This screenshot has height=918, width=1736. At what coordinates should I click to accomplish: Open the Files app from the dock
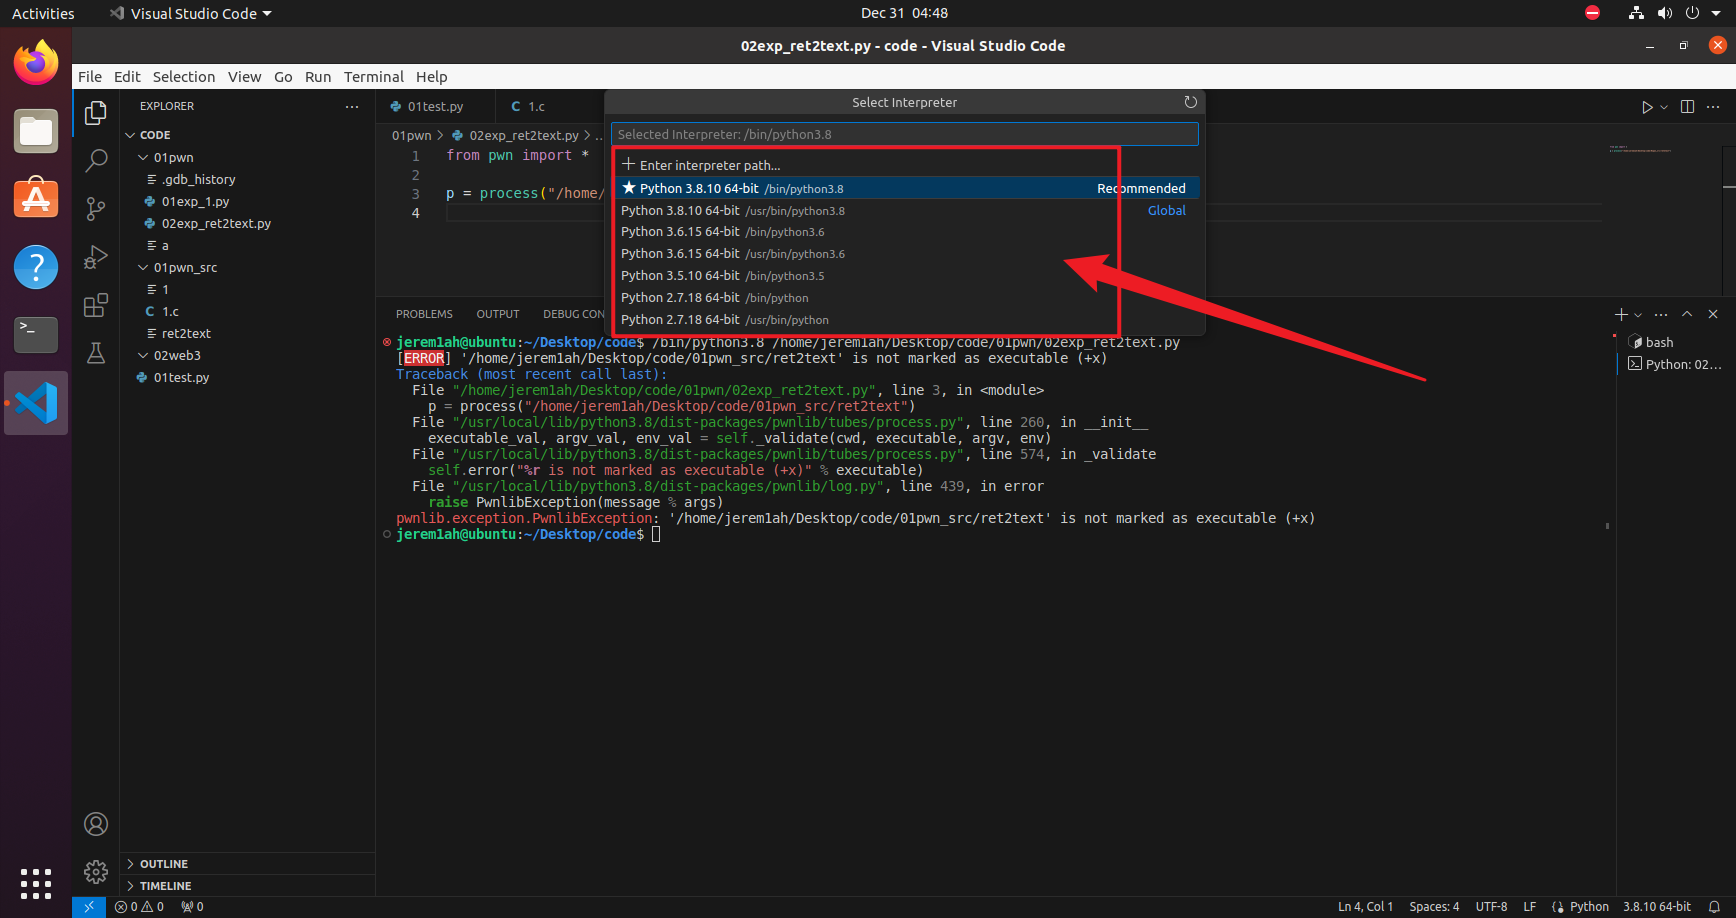36,131
